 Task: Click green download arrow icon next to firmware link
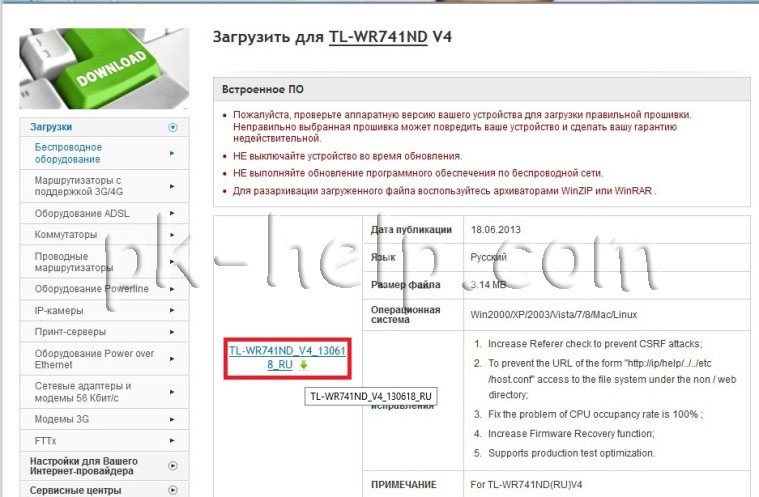(304, 365)
